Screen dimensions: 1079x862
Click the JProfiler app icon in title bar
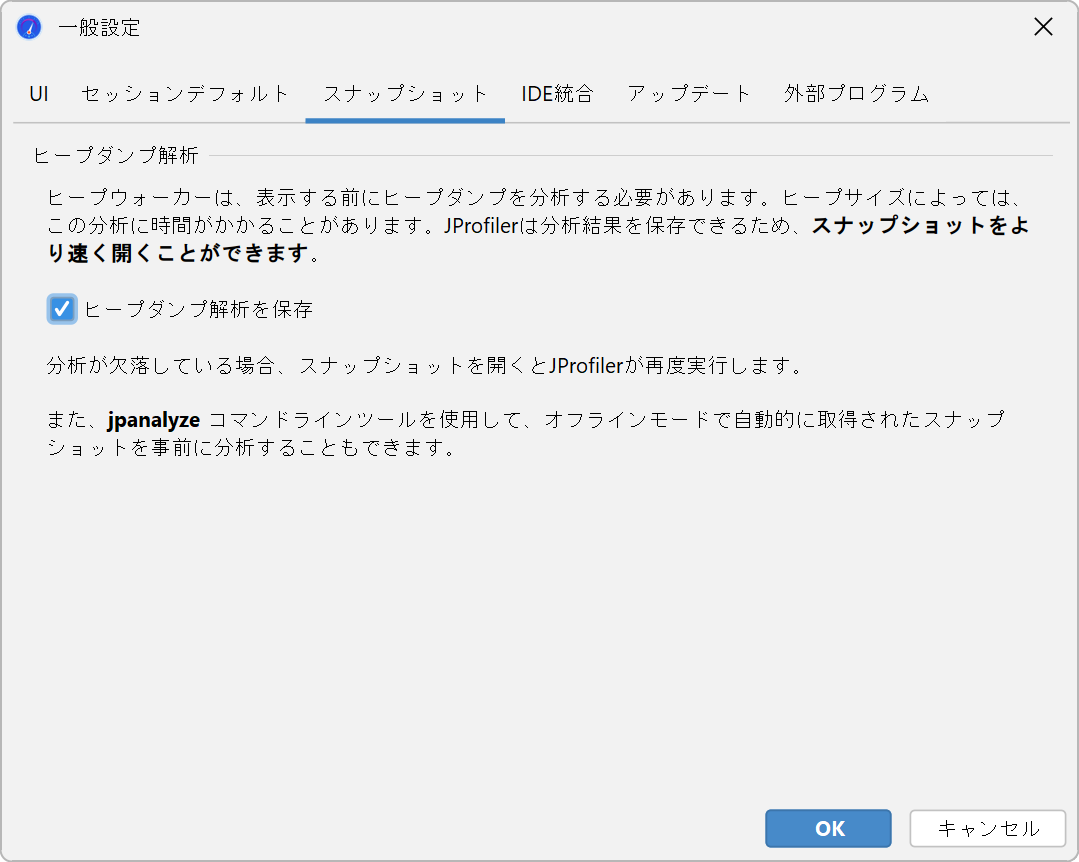(x=29, y=28)
